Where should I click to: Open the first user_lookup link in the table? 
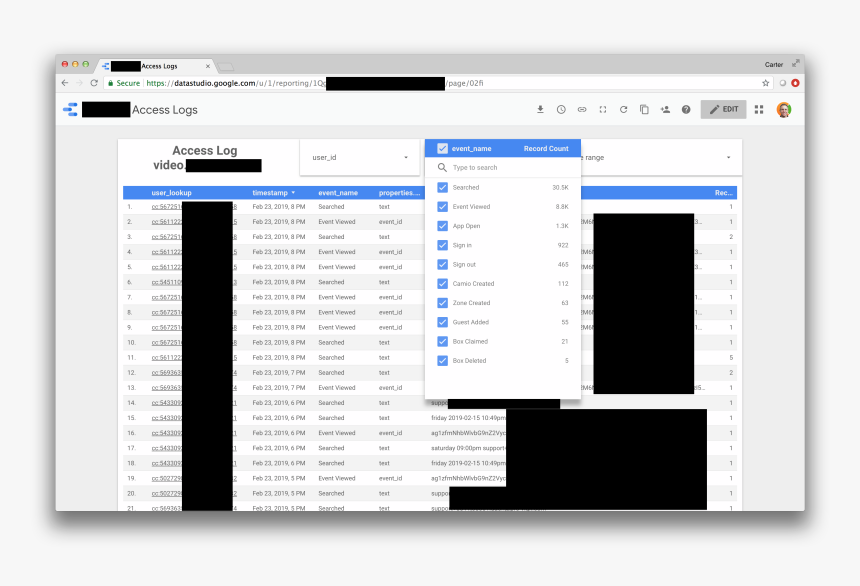coord(165,207)
